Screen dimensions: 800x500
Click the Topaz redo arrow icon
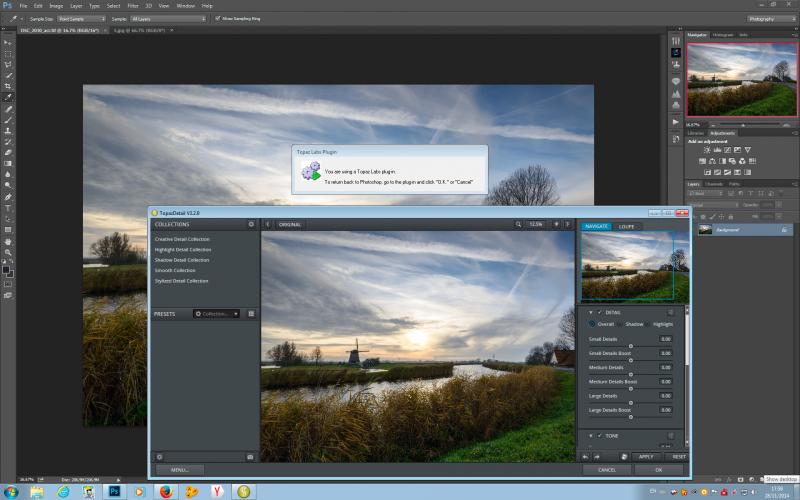[x=596, y=457]
